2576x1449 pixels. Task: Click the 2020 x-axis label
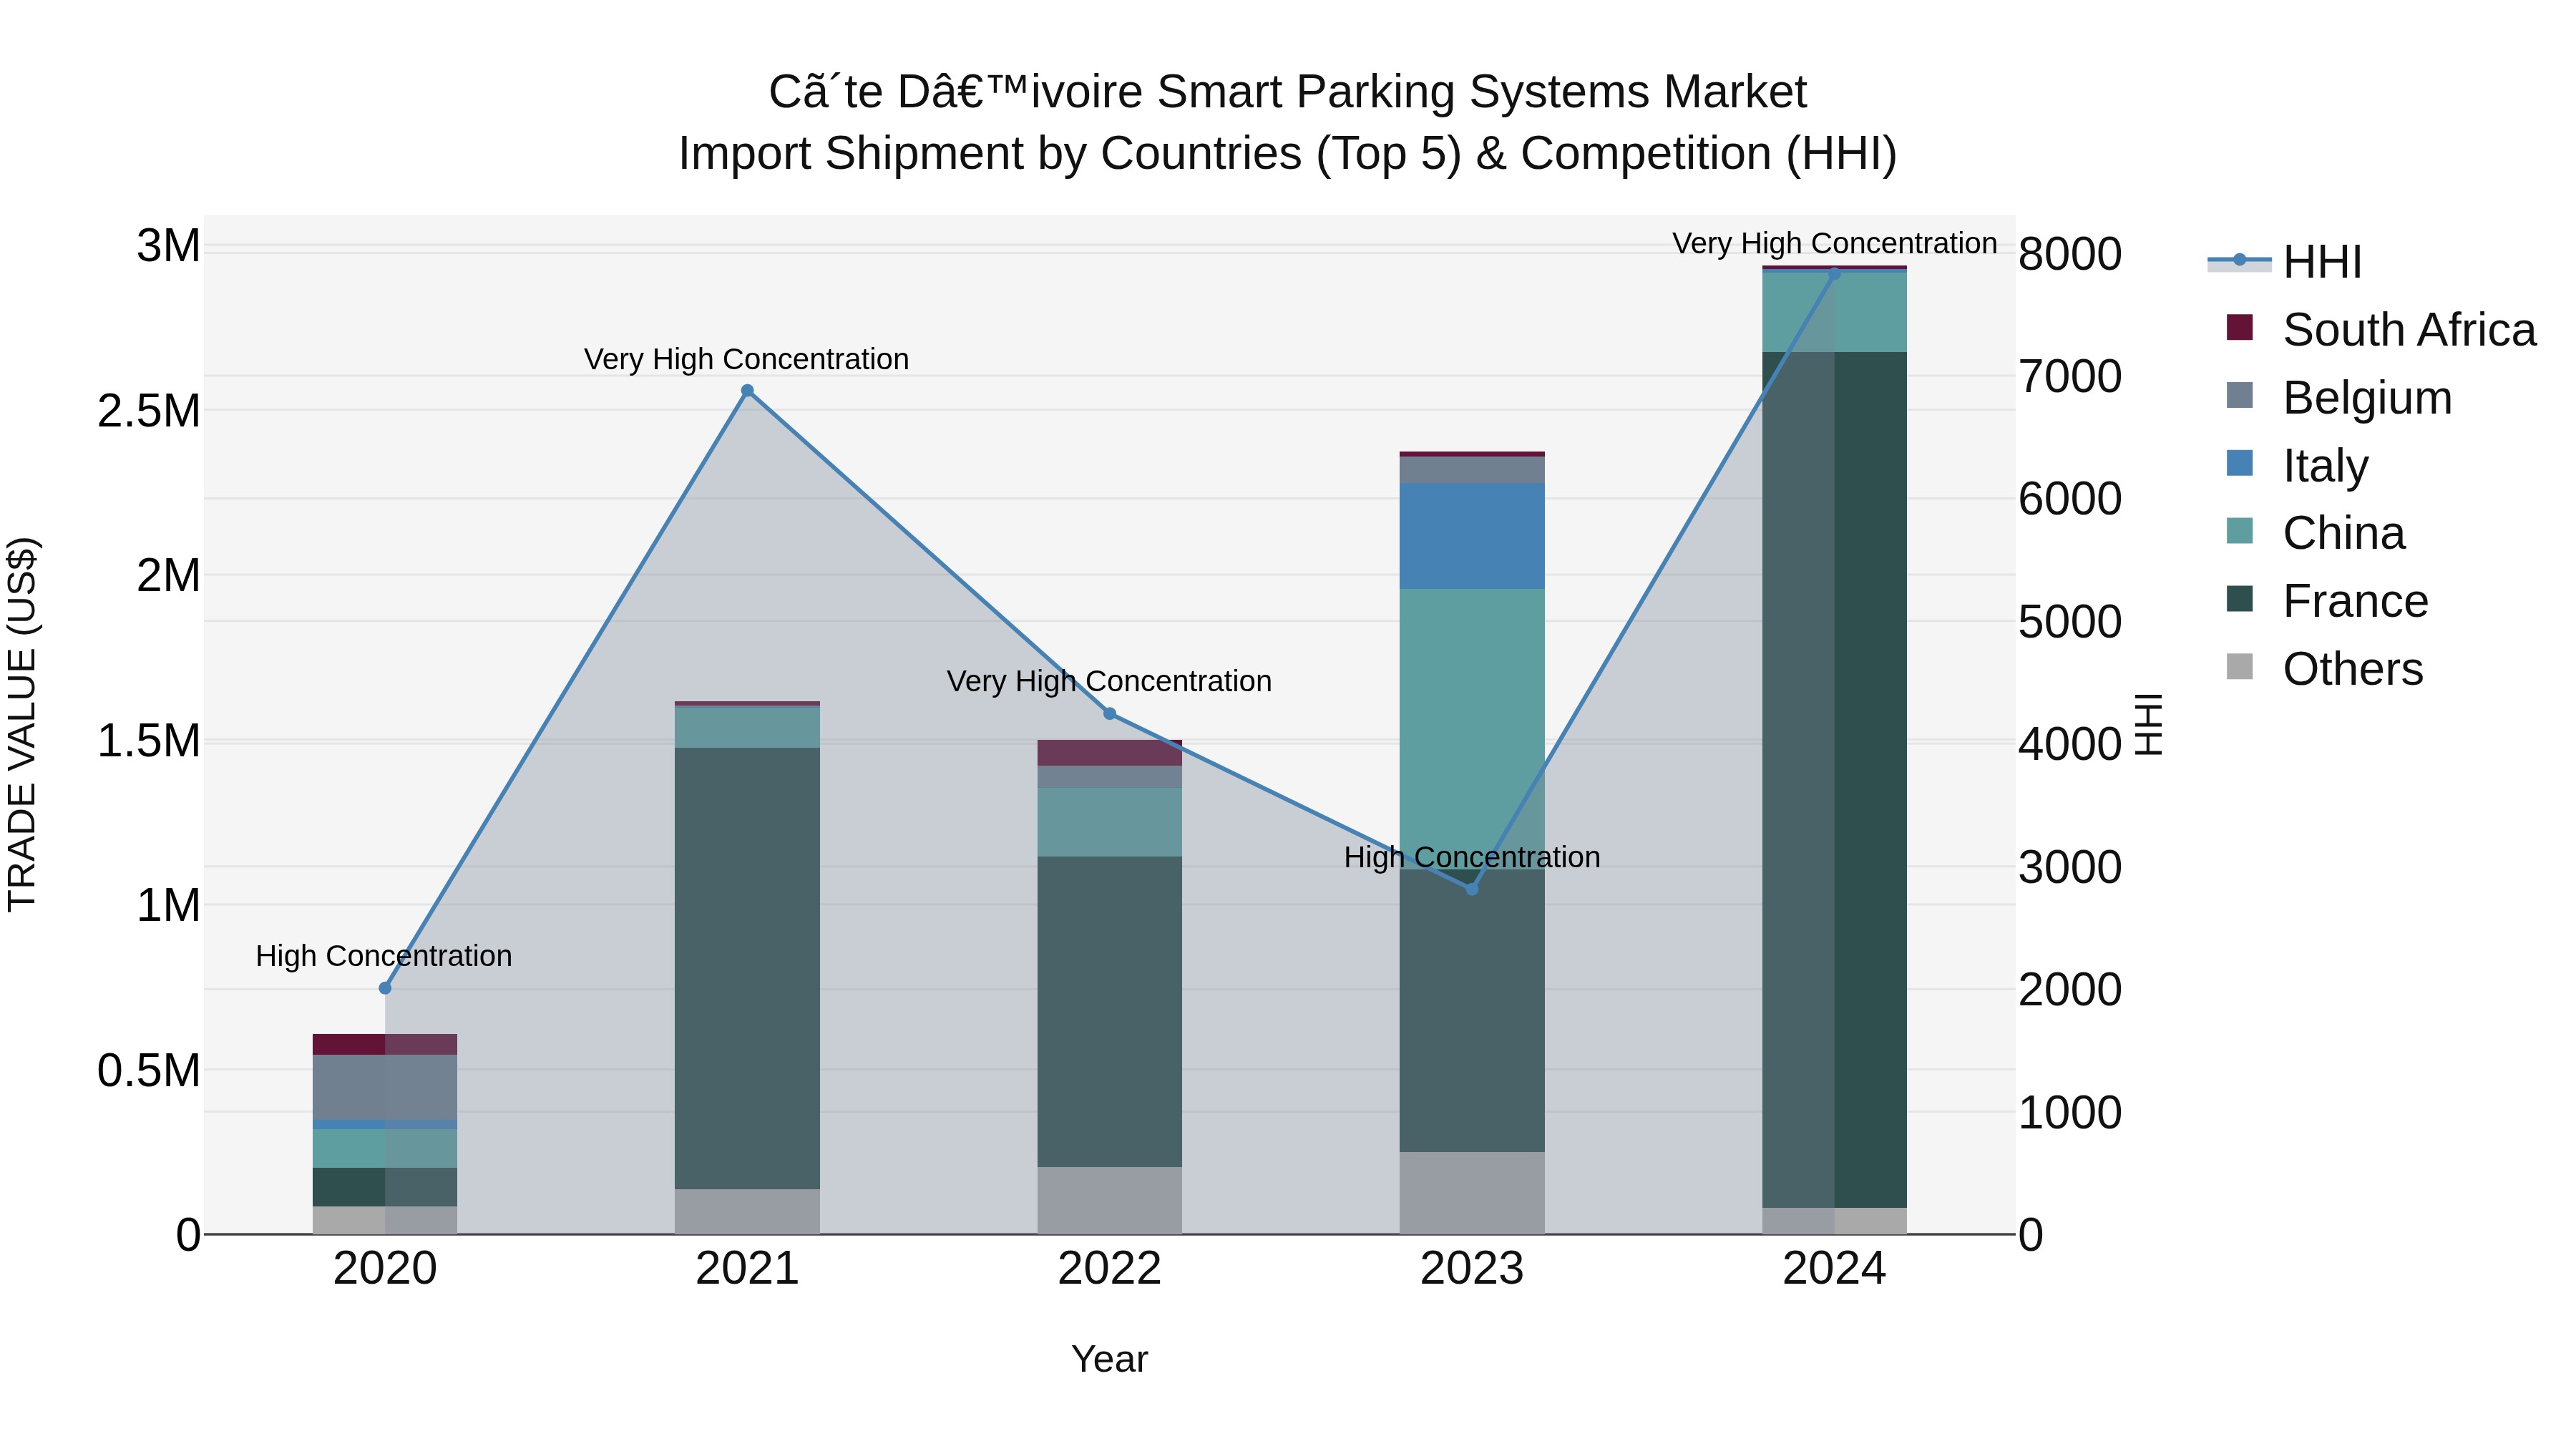click(x=385, y=1269)
